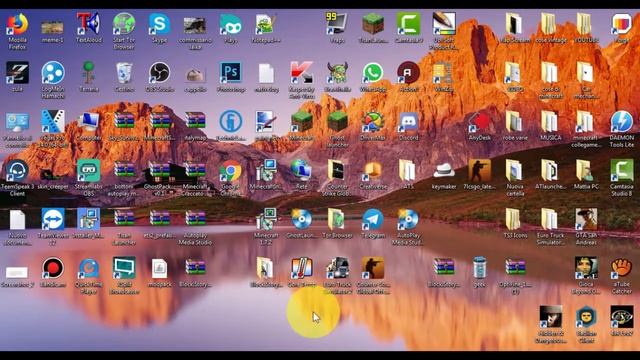This screenshot has width=640, height=360.
Task: Open the Core Temp thermometer shortcut
Action: tap(301, 268)
